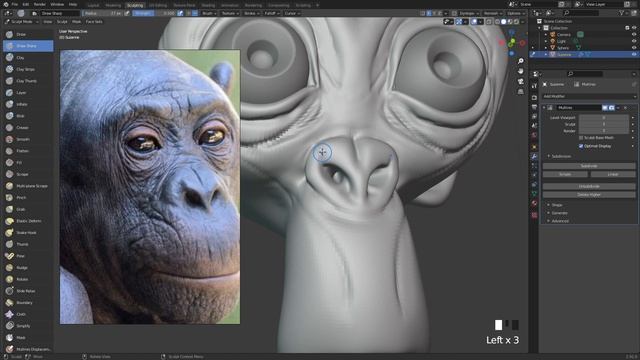Select the Clay Thumb brush
This screenshot has height=360, width=640.
[x=28, y=81]
